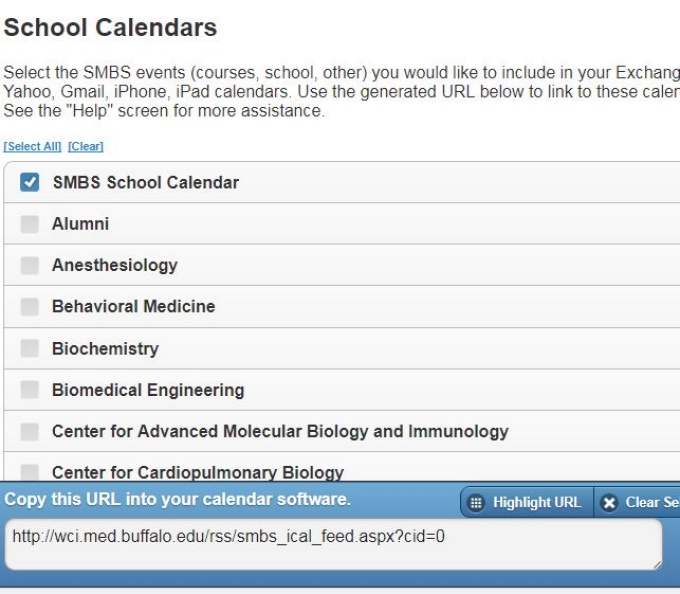Click the SMBS School Calendar label
Image resolution: width=680 pixels, height=594 pixels.
pyautogui.click(x=146, y=183)
